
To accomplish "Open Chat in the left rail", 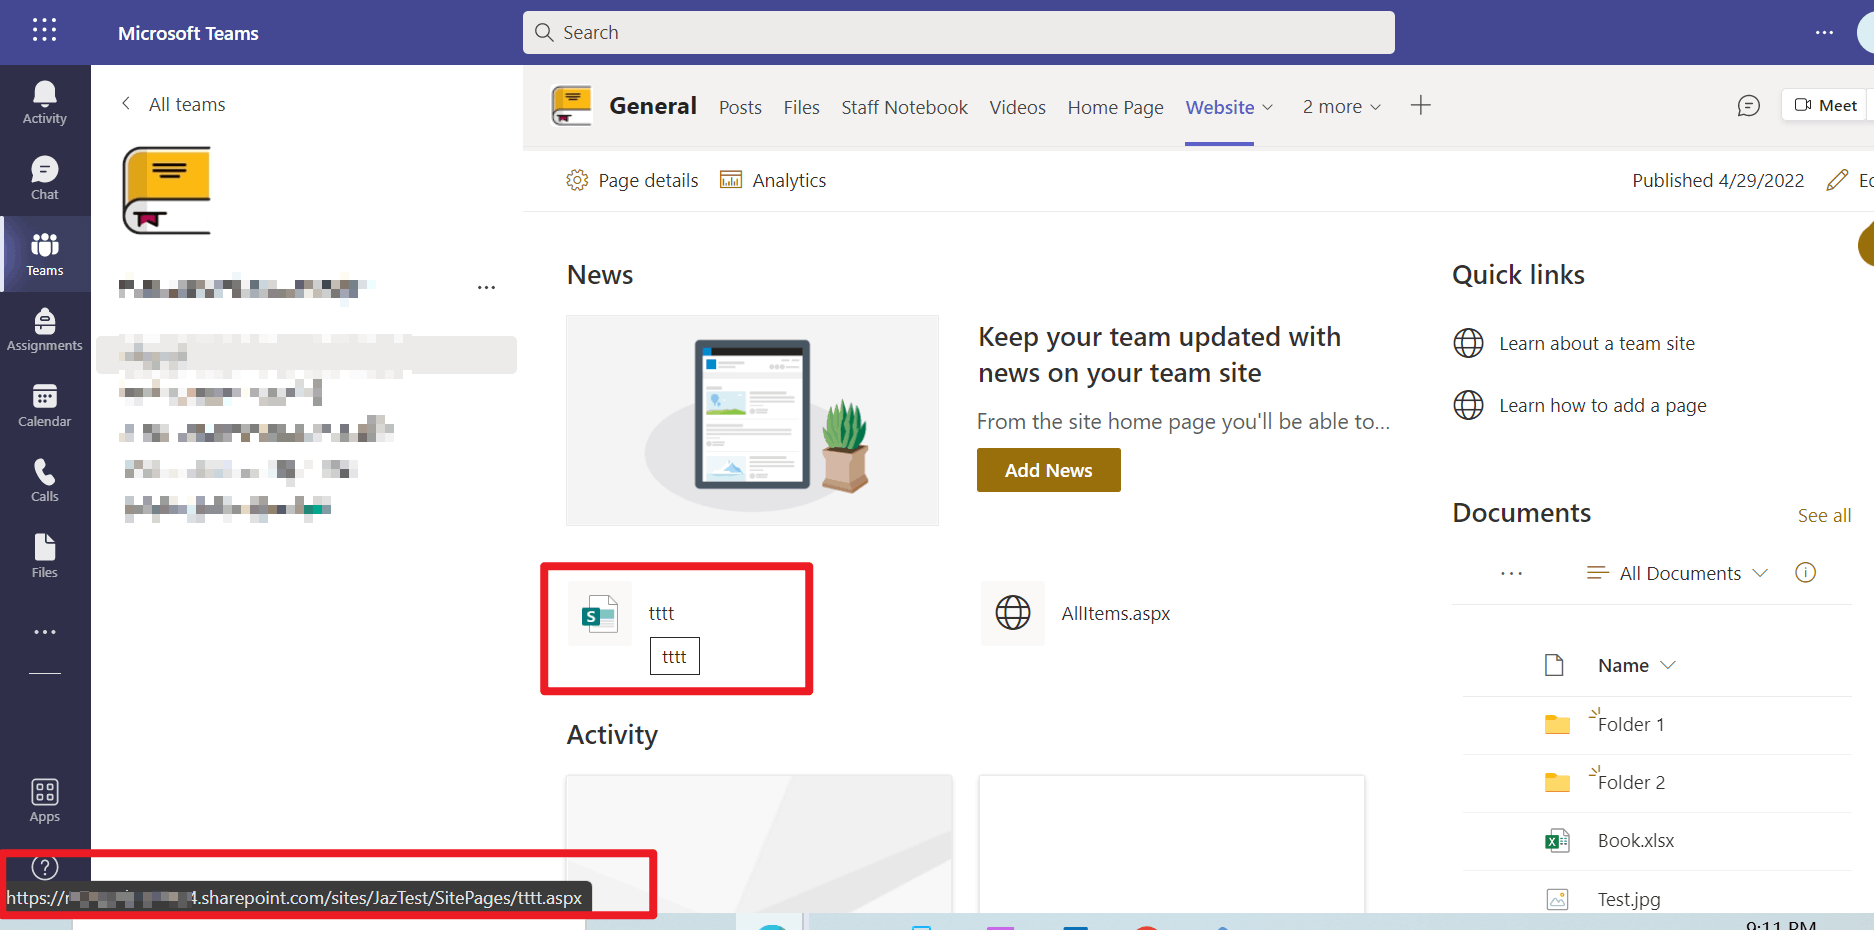I will [x=45, y=179].
